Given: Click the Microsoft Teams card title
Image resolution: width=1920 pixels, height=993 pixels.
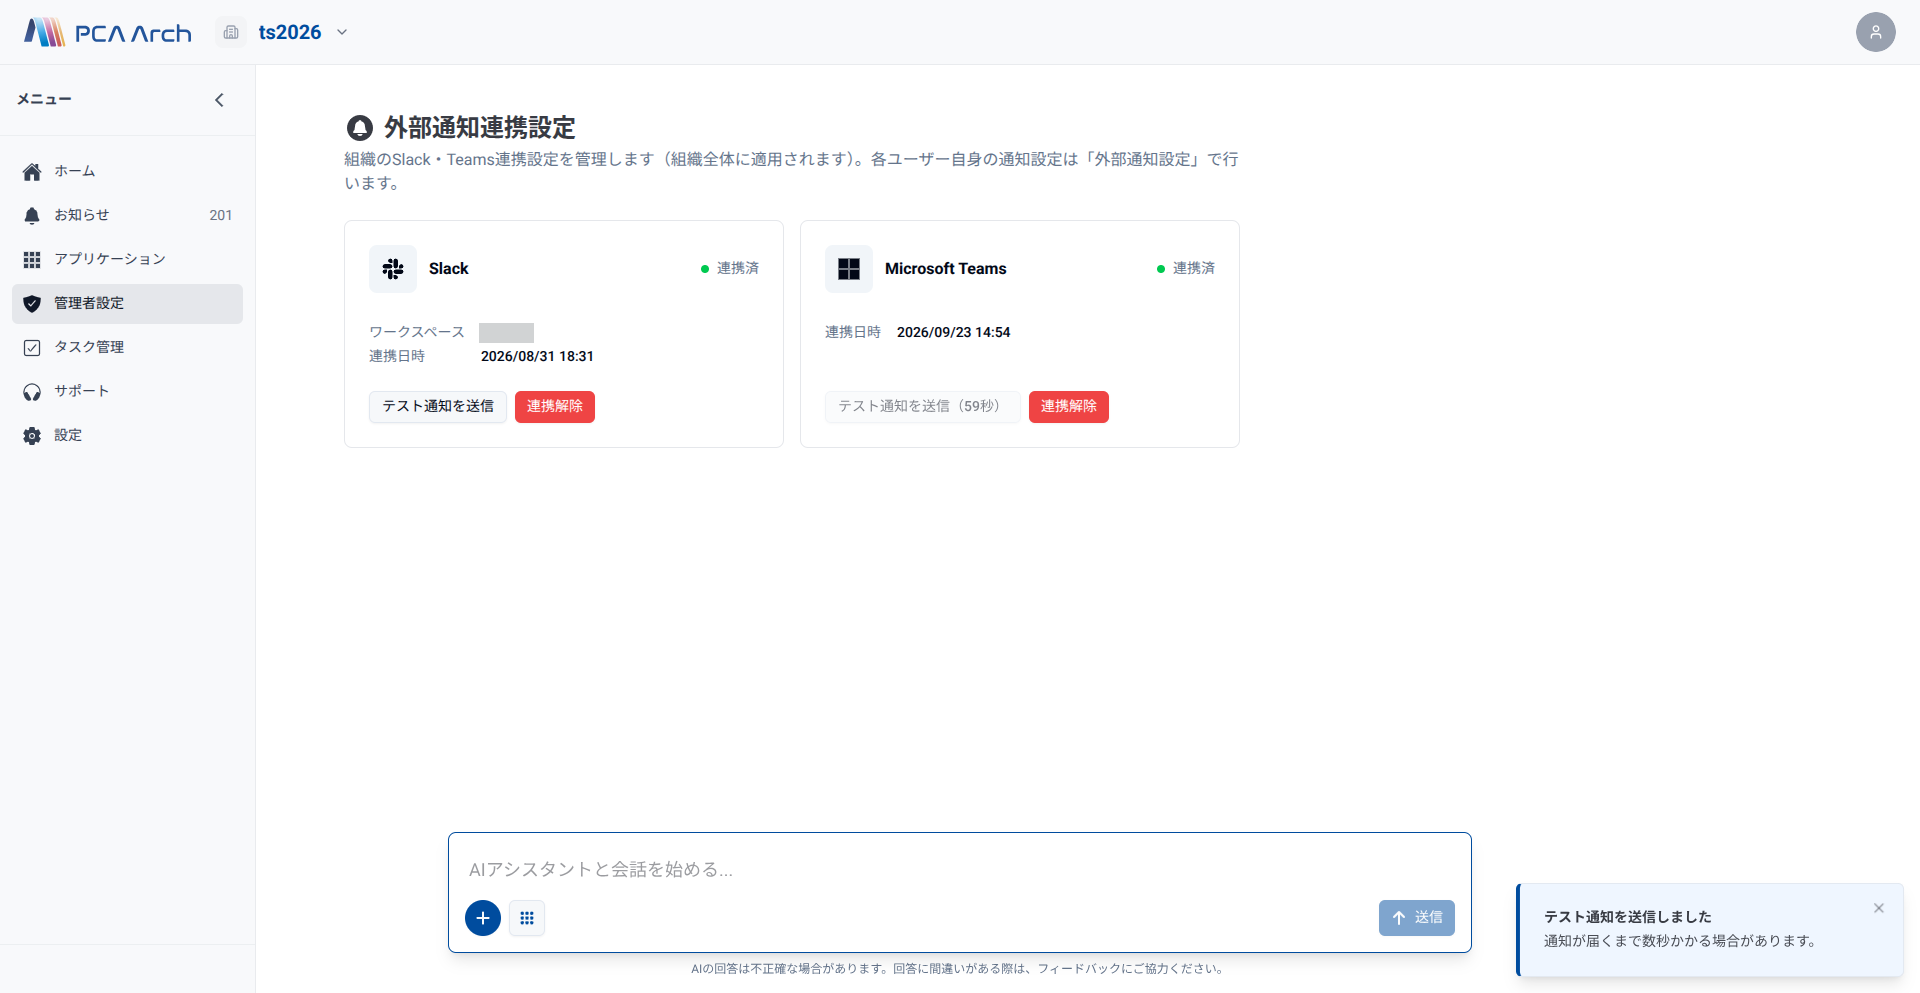Looking at the screenshot, I should point(946,269).
